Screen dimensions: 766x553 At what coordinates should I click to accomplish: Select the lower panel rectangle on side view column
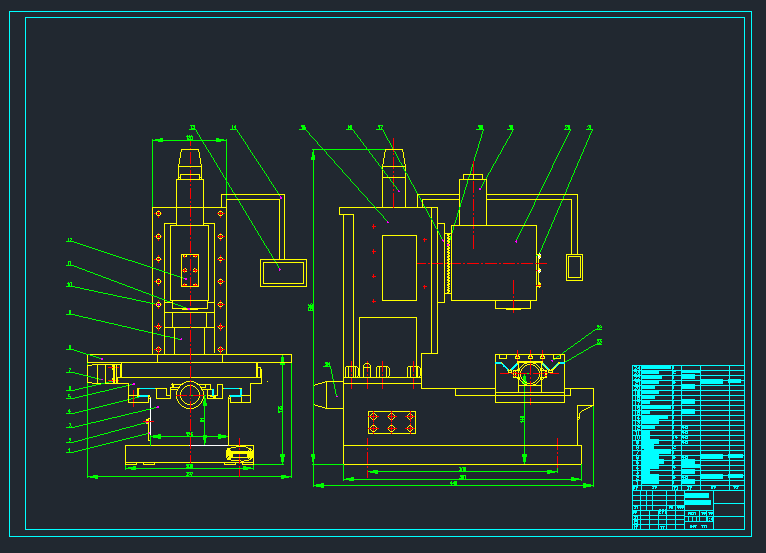388,347
